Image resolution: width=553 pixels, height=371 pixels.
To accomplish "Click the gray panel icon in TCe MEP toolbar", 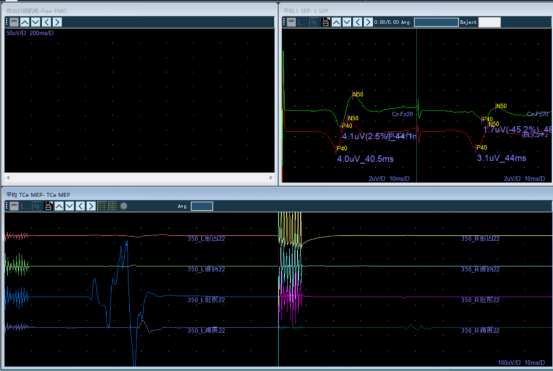I will click(x=14, y=206).
